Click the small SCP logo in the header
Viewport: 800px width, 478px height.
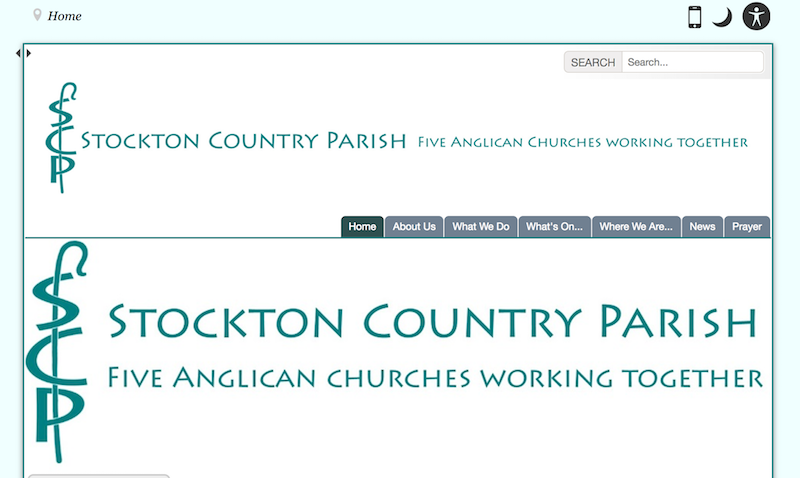61,138
